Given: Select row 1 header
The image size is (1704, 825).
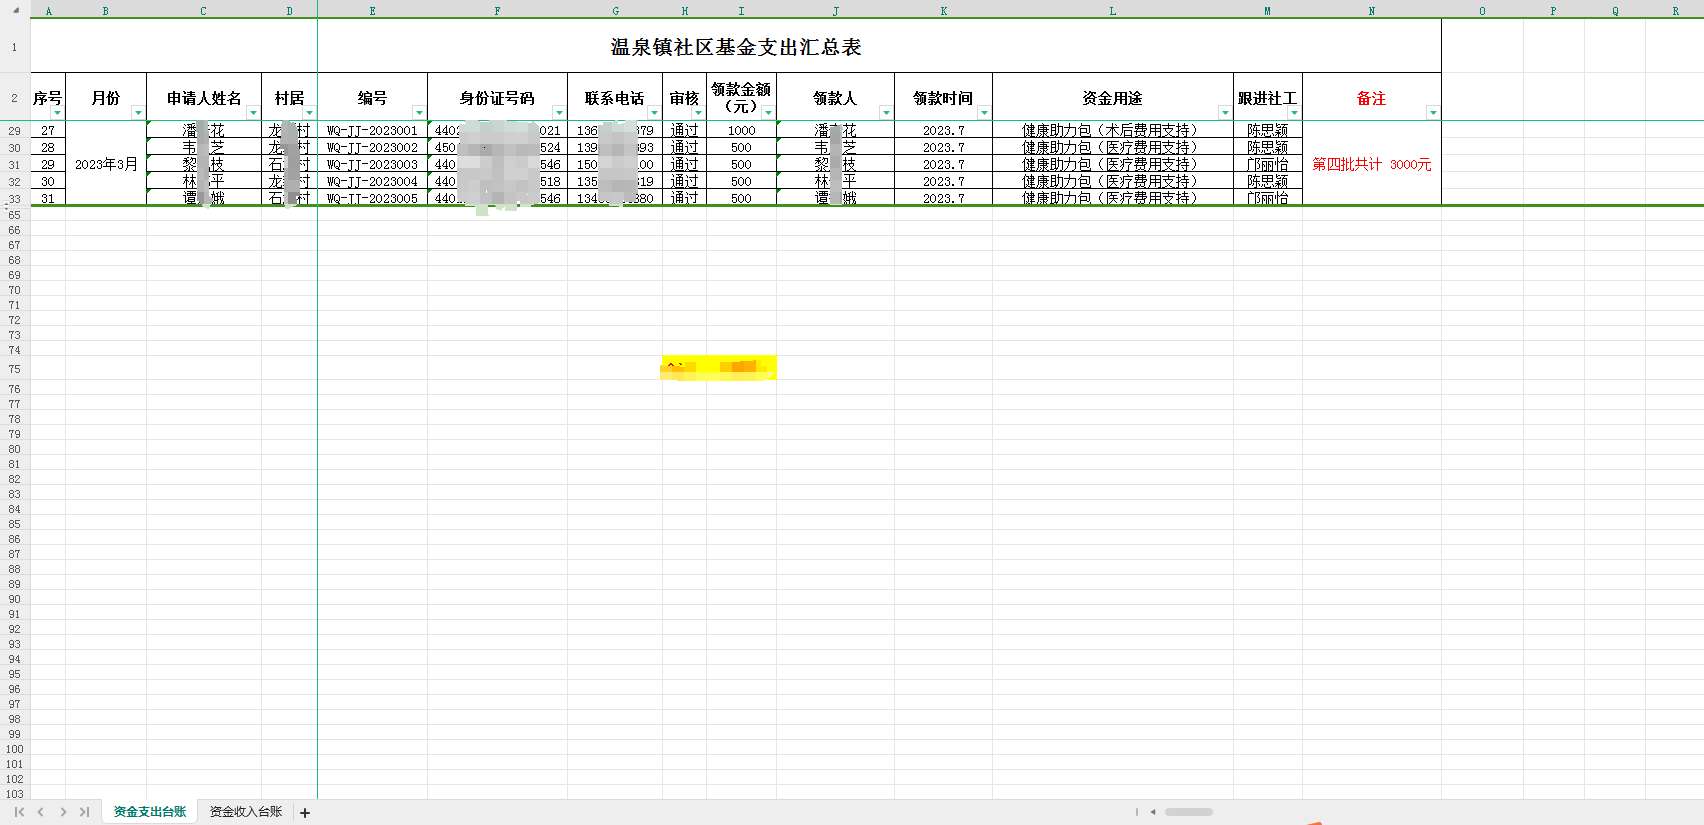Looking at the screenshot, I should (x=15, y=47).
